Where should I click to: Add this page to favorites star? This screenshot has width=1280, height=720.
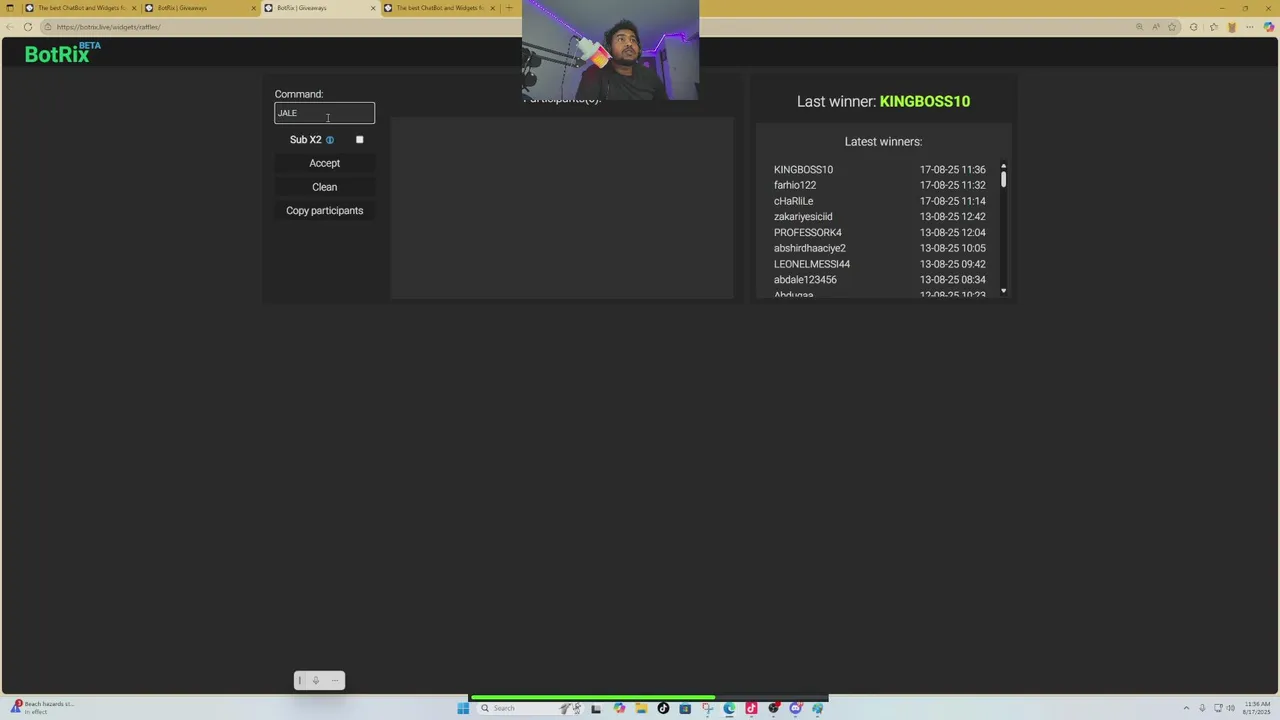click(1172, 27)
